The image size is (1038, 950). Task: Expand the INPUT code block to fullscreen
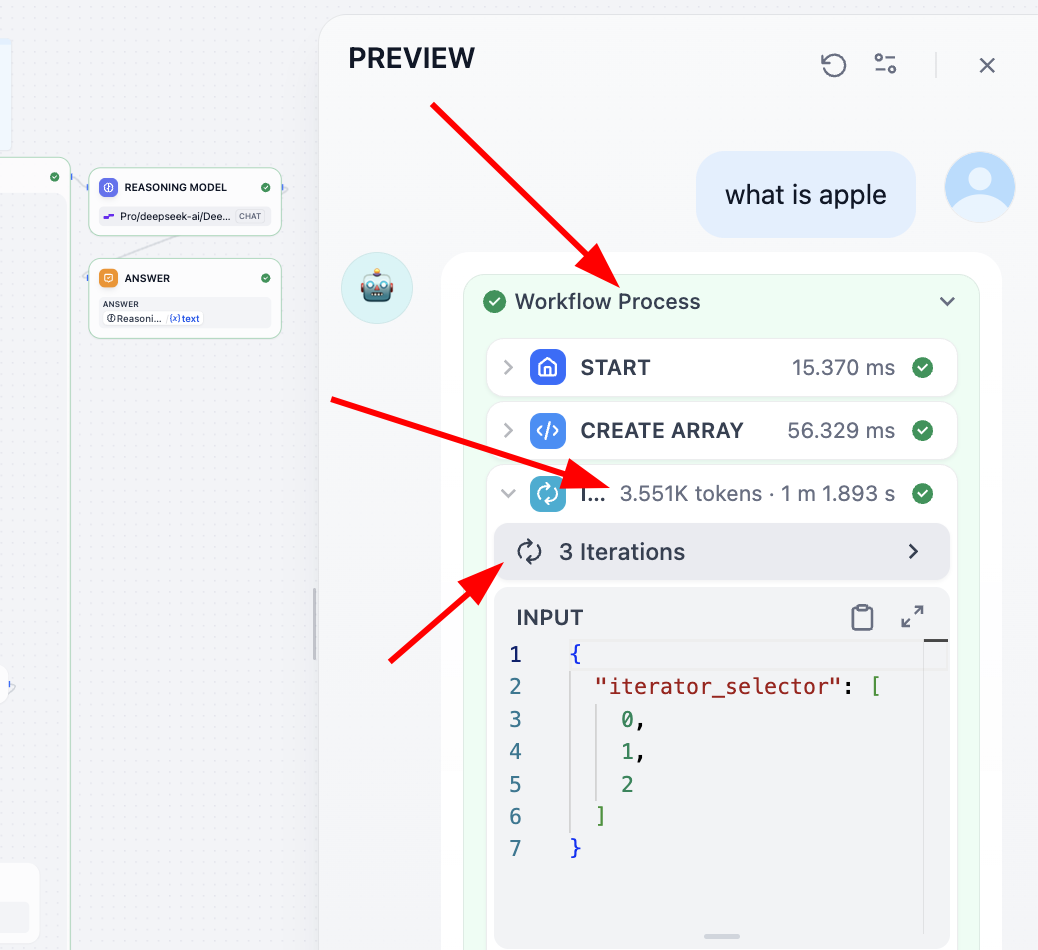click(x=912, y=617)
